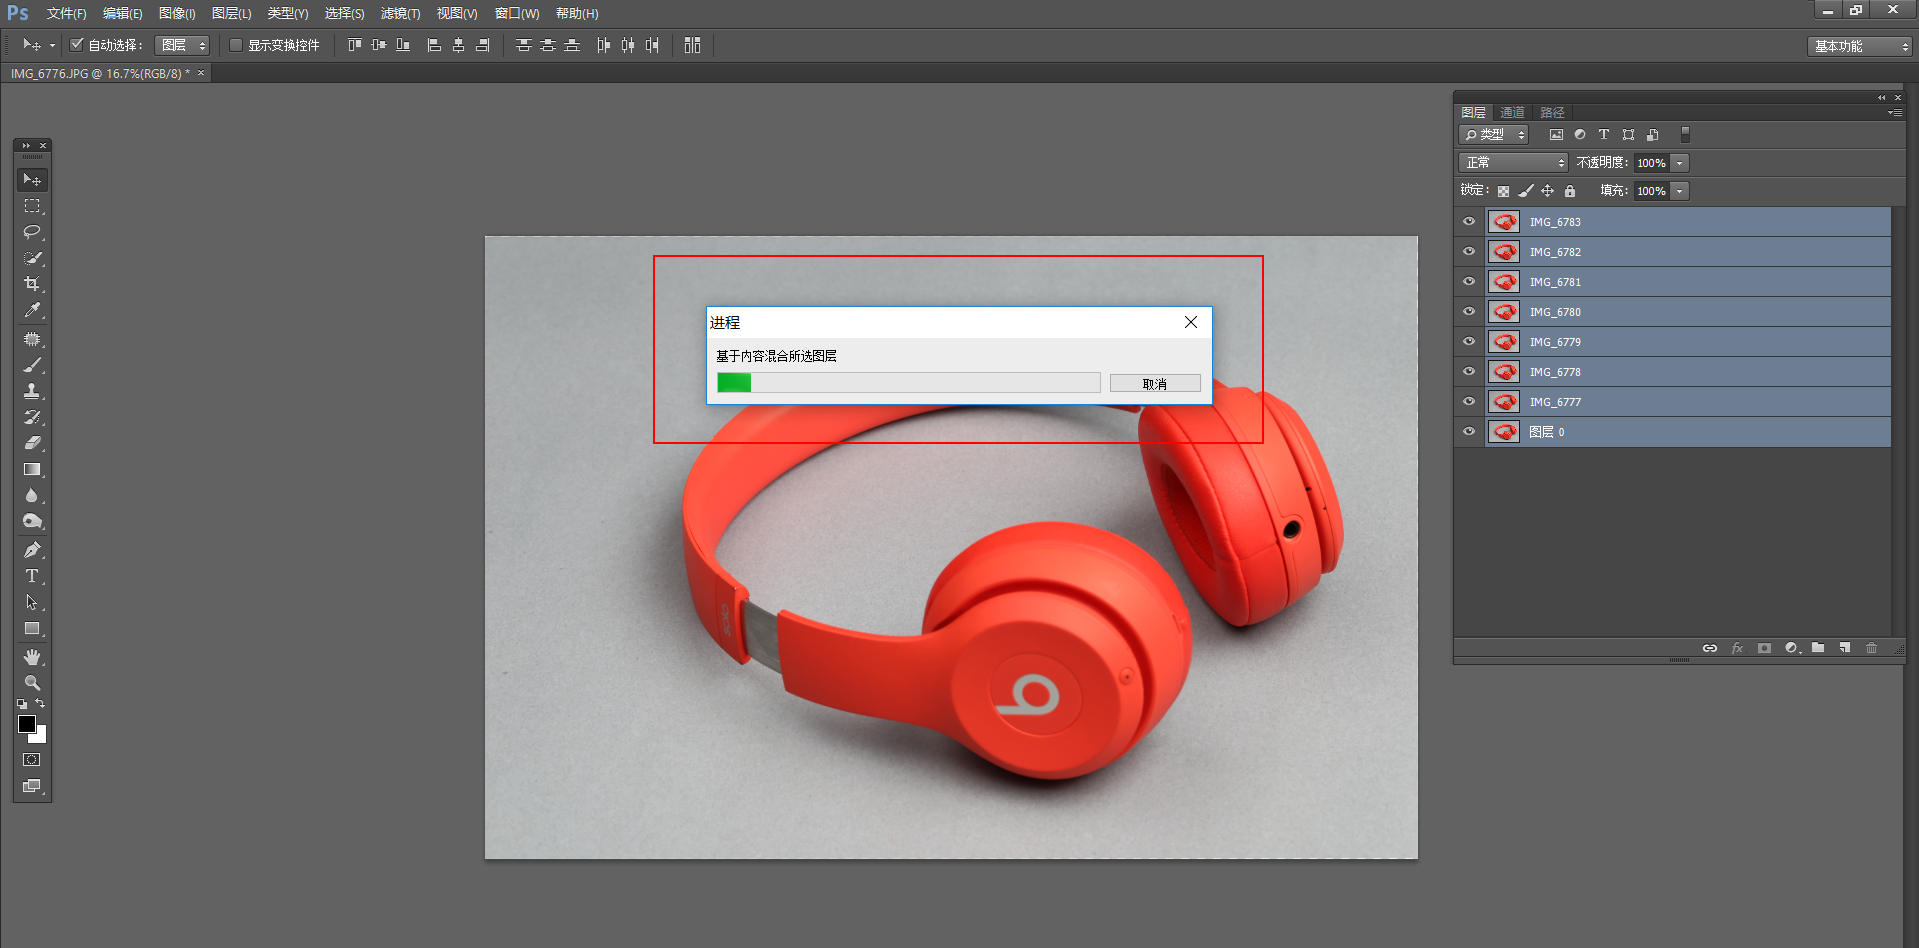This screenshot has height=948, width=1919.
Task: Open the Edit menu
Action: [x=122, y=14]
